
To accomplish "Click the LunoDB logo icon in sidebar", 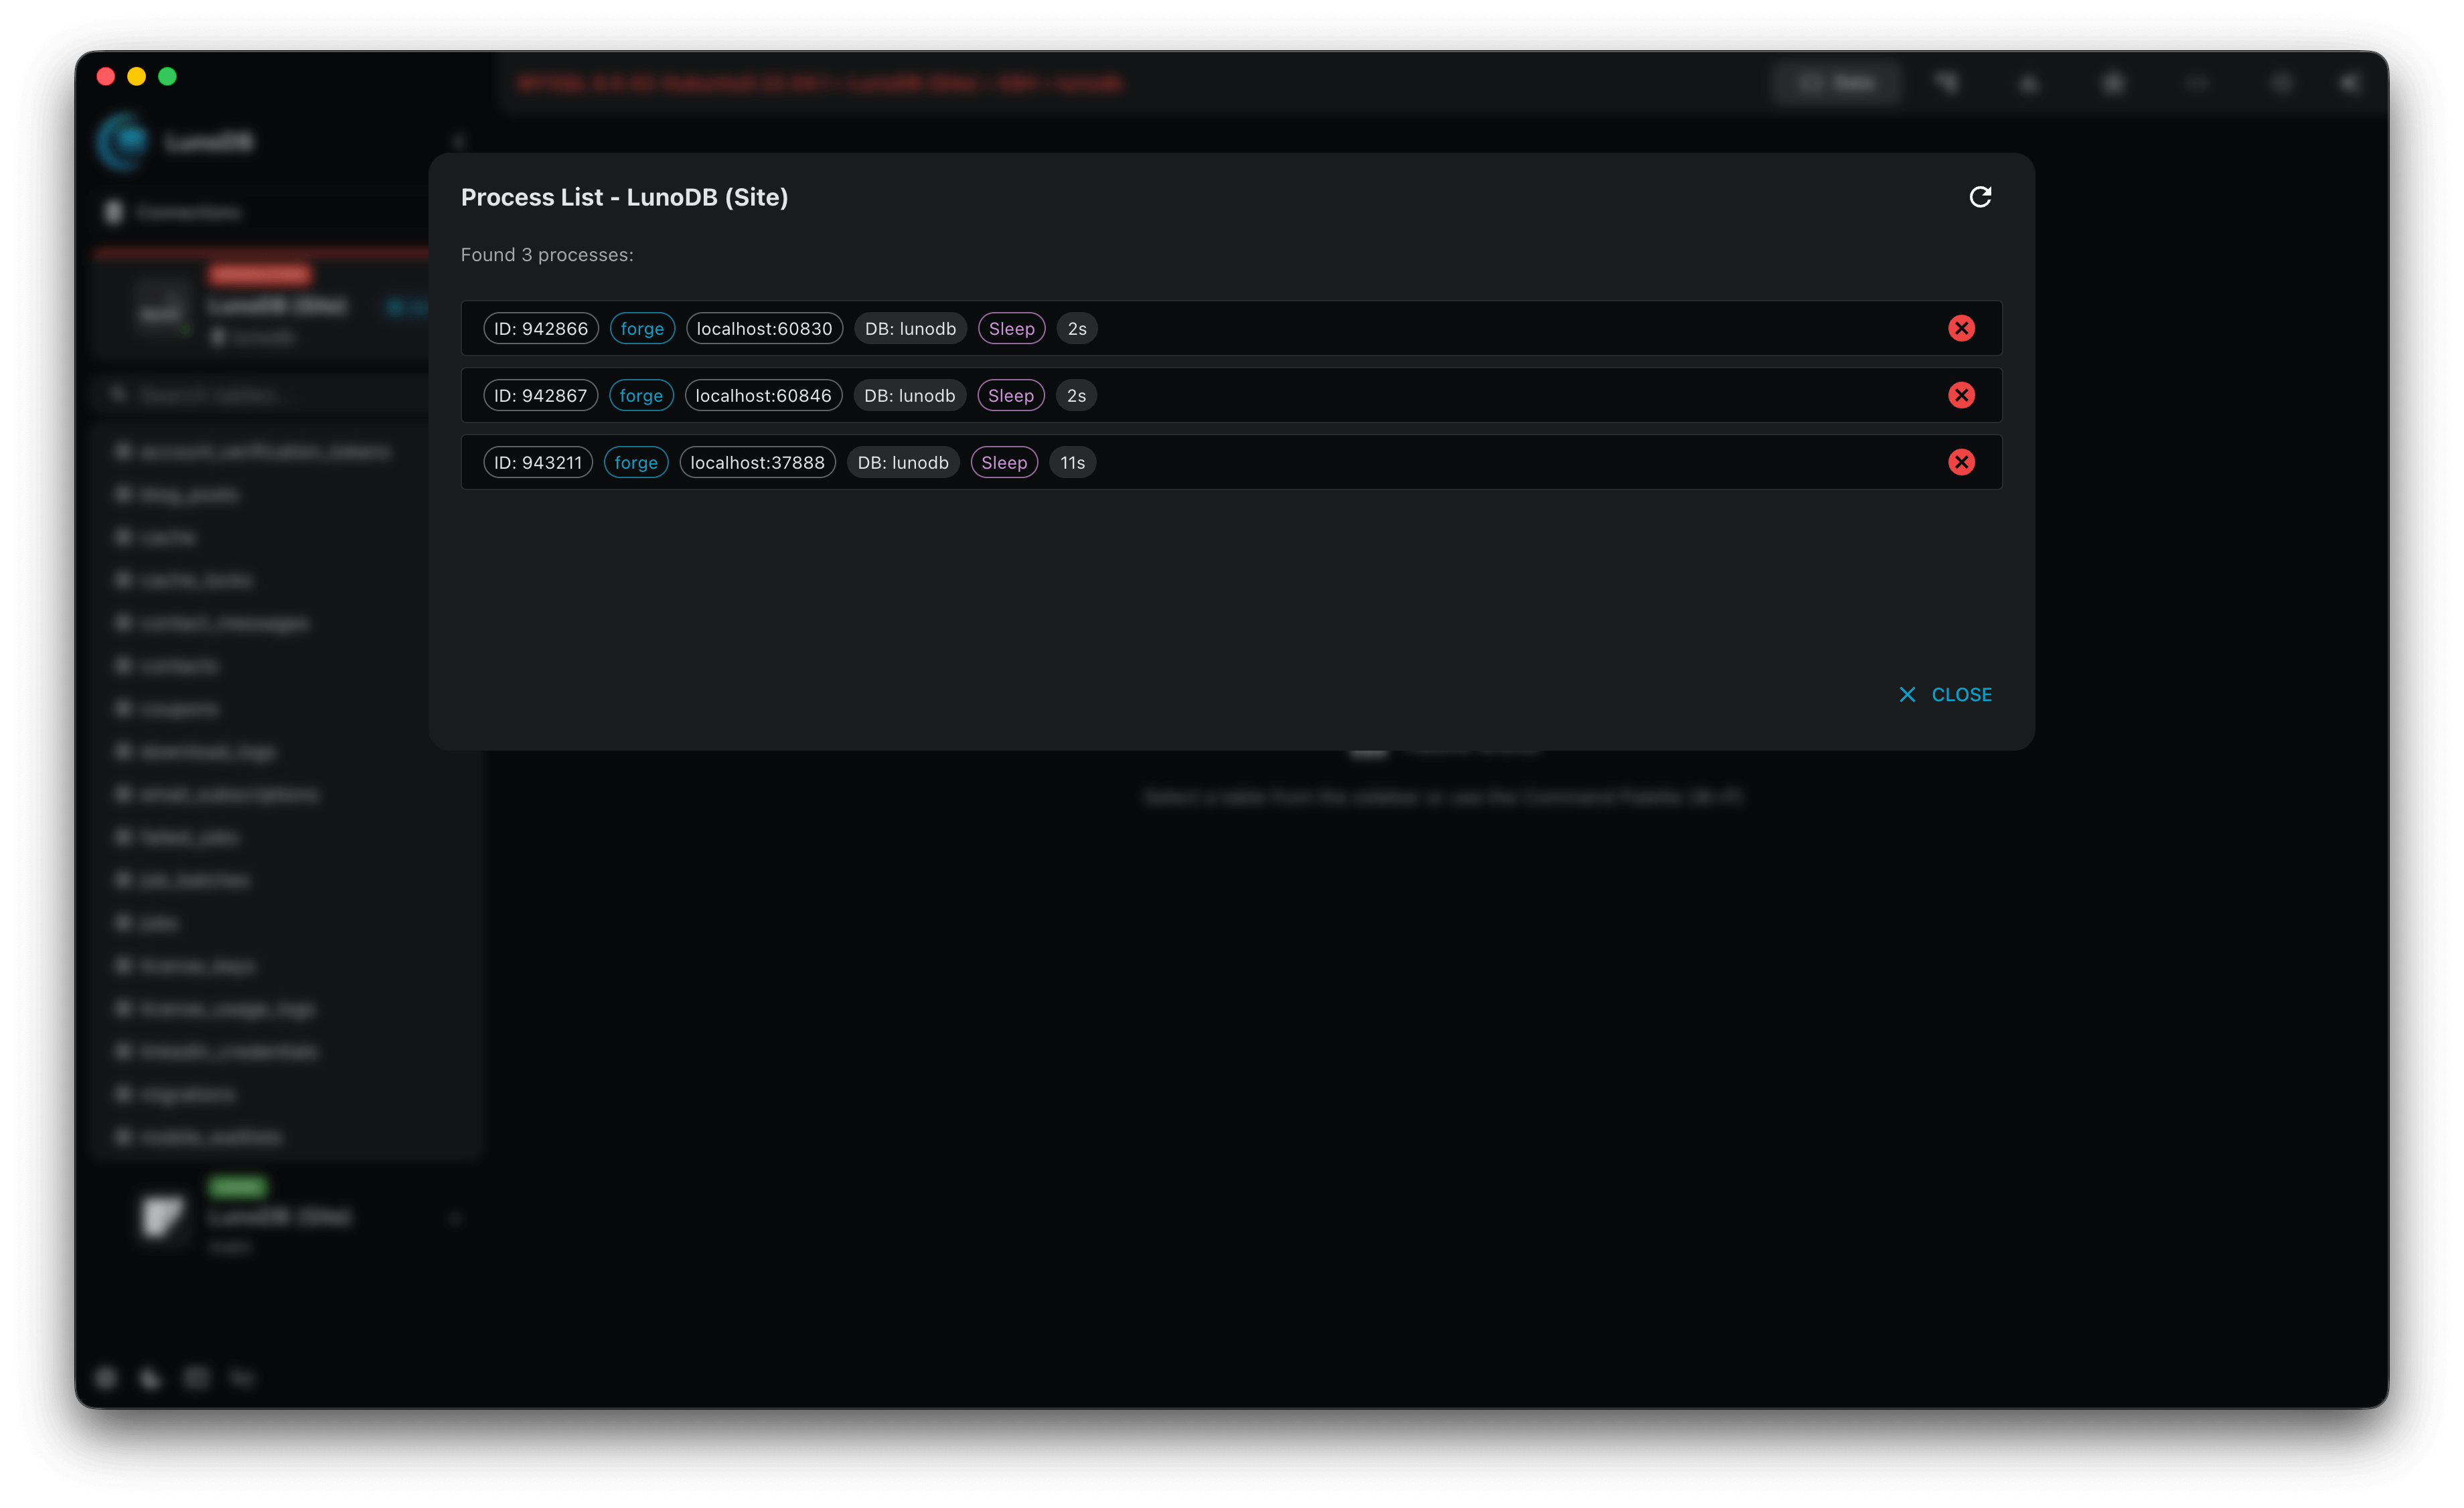I will (123, 141).
